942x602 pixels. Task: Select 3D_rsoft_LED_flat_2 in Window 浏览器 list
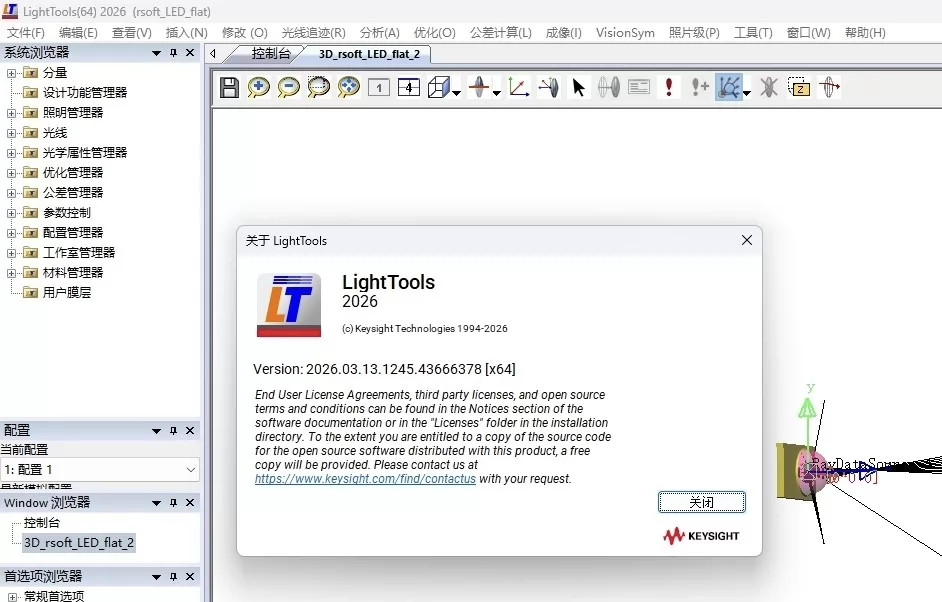pos(79,543)
